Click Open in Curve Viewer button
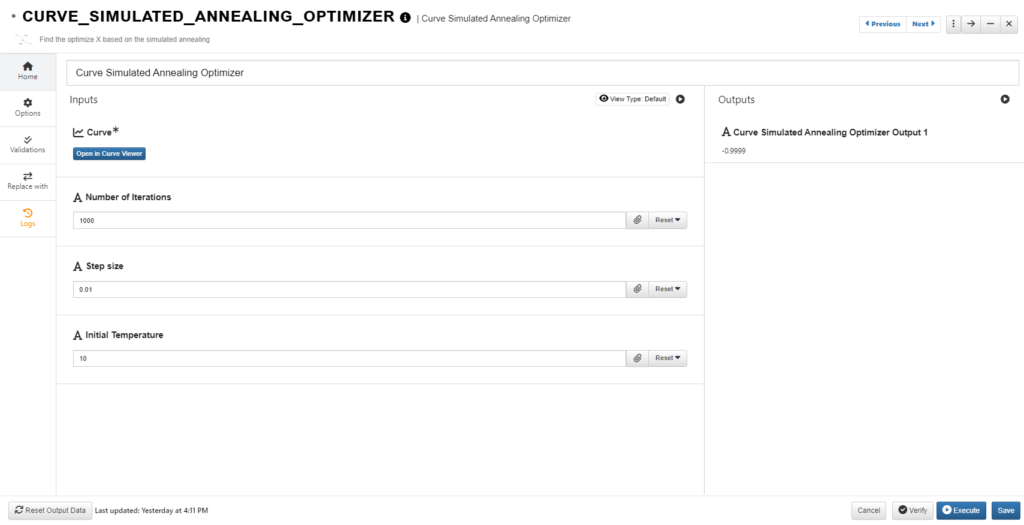1024x525 pixels. [109, 153]
